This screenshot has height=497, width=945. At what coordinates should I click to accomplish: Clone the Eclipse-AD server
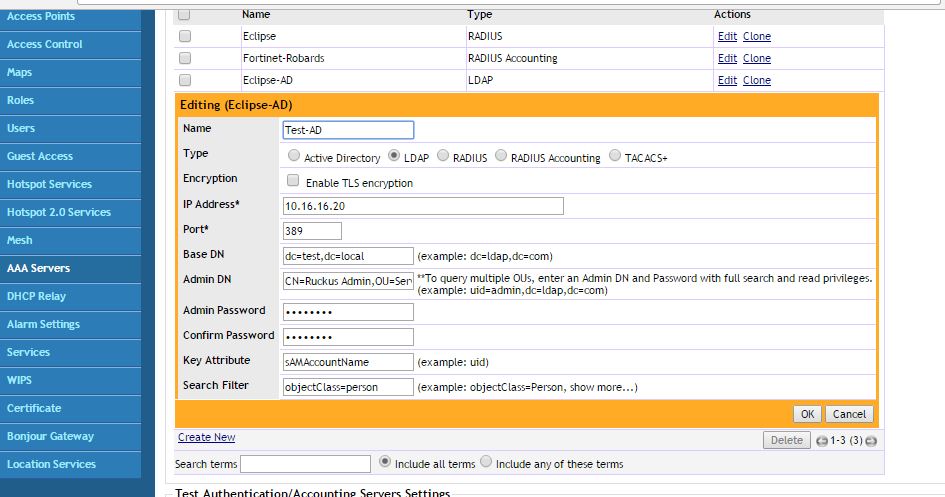click(x=757, y=80)
